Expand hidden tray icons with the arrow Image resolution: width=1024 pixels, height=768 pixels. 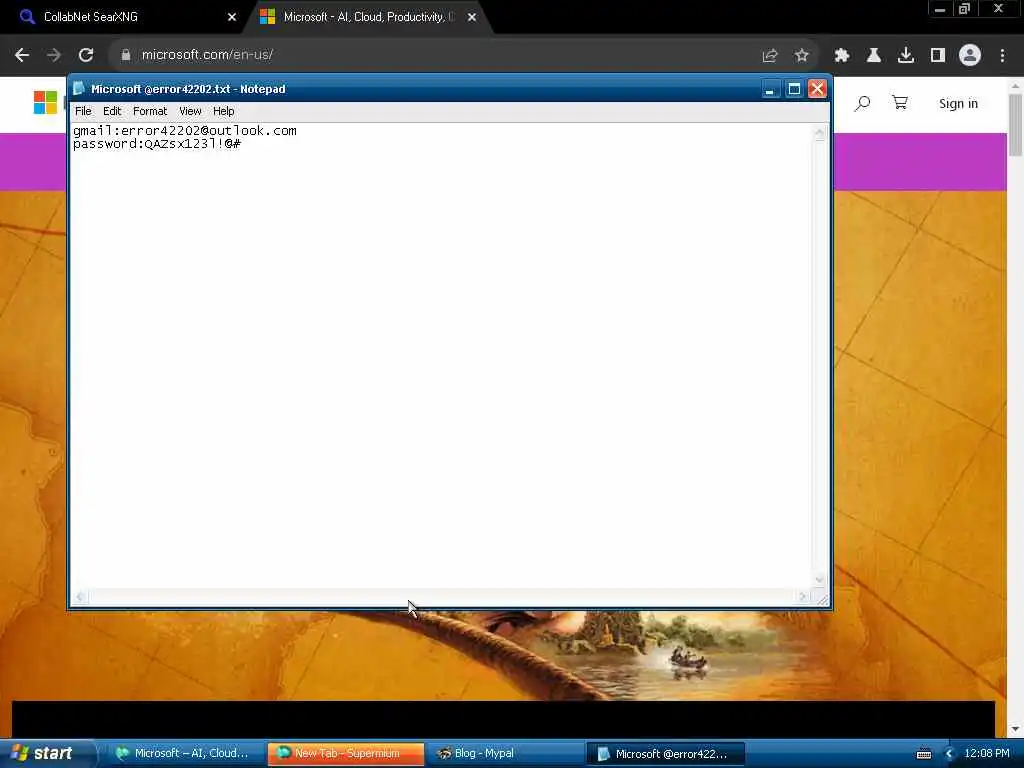[x=950, y=754]
